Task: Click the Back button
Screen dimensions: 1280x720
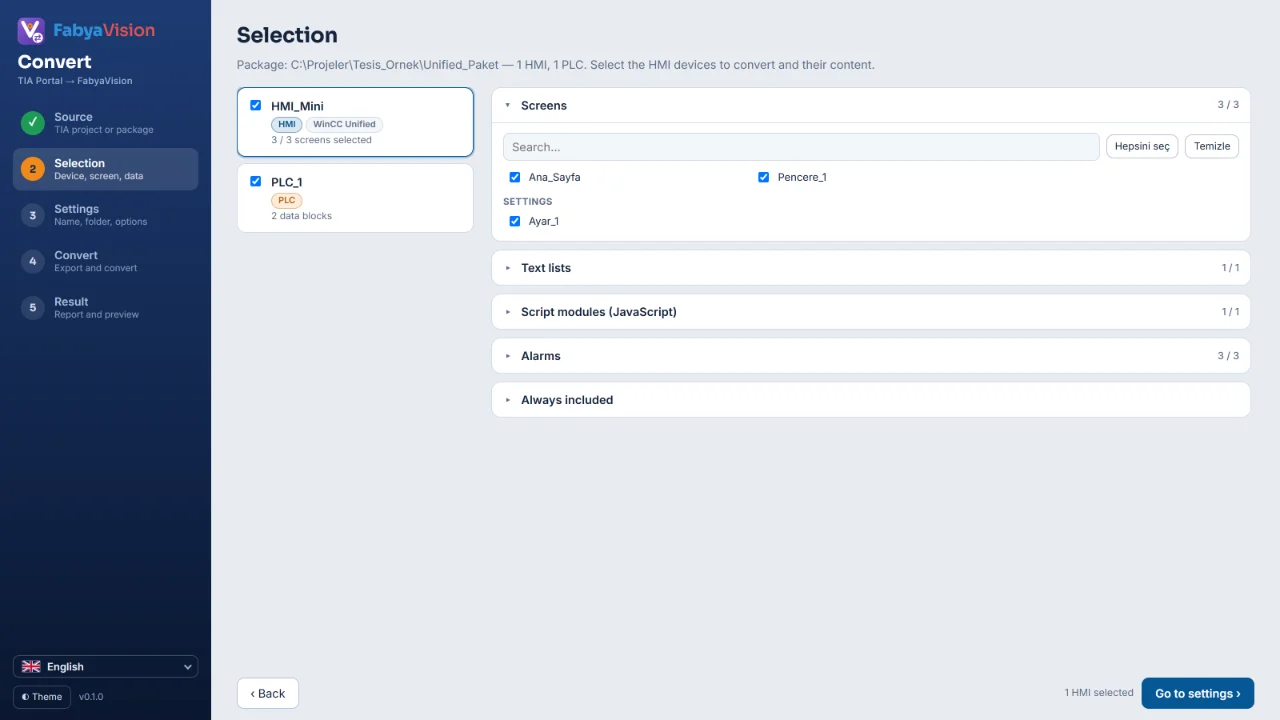Action: (x=268, y=693)
